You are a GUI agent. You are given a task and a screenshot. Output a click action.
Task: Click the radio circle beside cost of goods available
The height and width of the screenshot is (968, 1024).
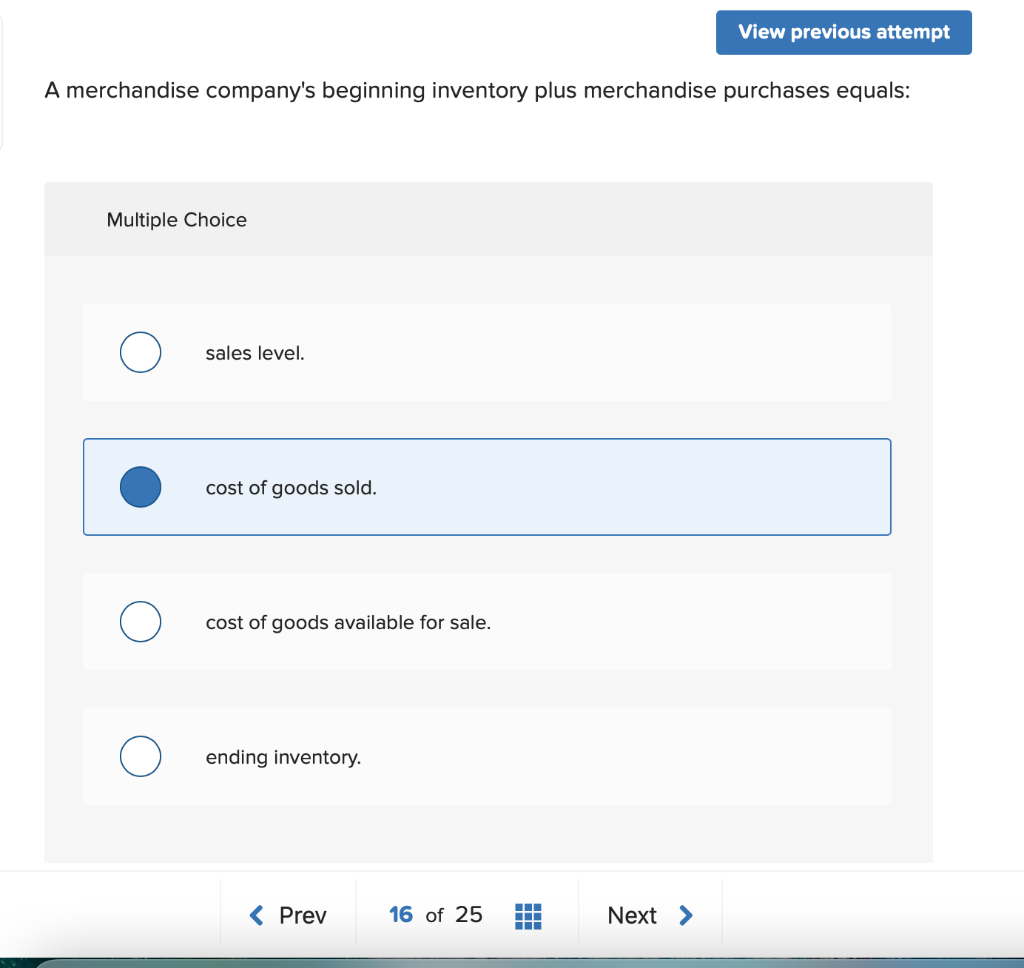(140, 621)
